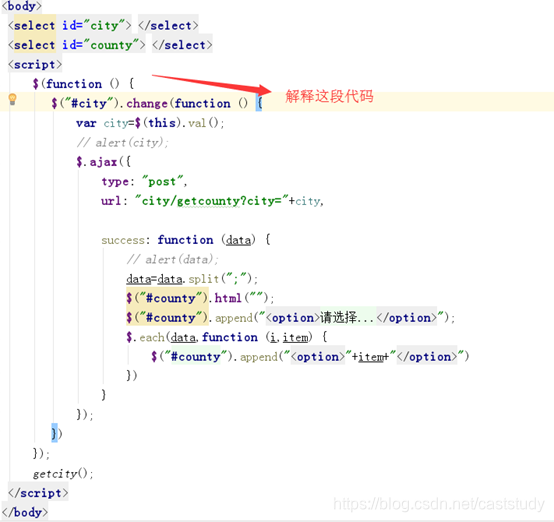Click the select tag with id city
The width and height of the screenshot is (554, 522).
pyautogui.click(x=70, y=25)
